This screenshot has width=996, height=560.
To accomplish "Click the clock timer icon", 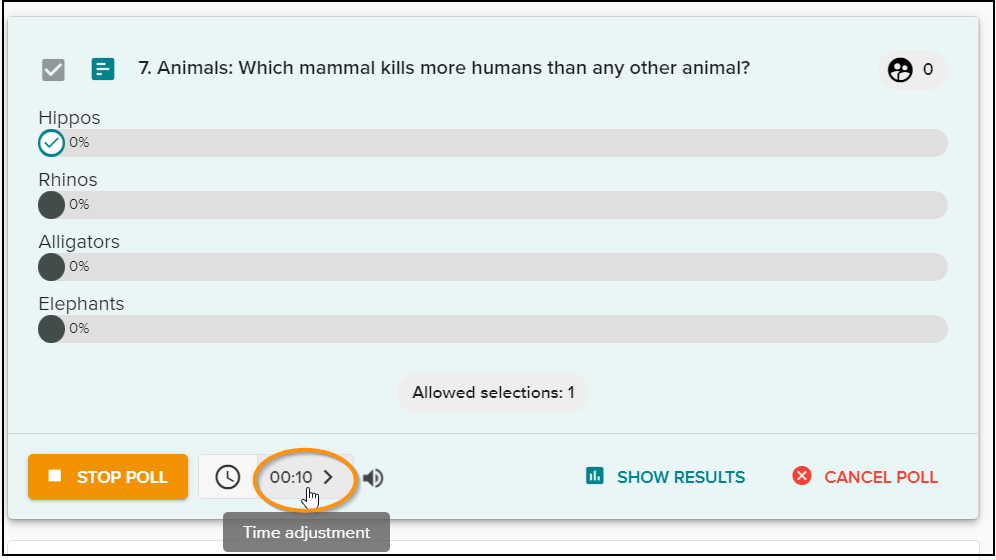I will click(x=227, y=477).
